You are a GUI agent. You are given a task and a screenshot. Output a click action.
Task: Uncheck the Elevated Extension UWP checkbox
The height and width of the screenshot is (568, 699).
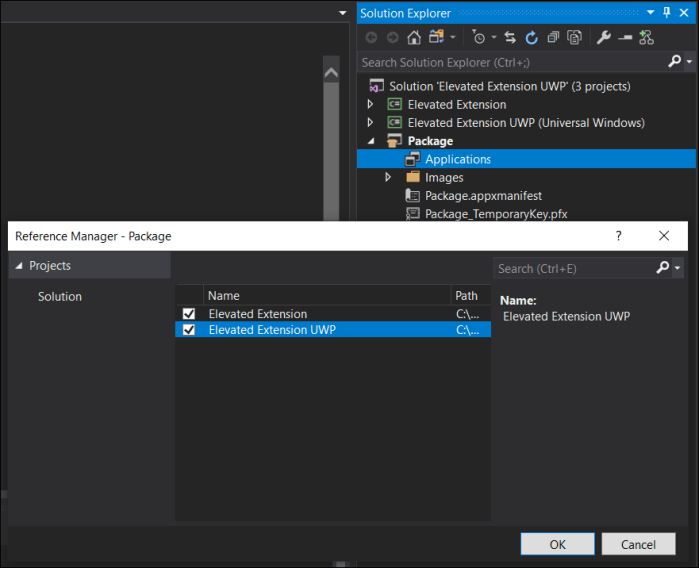(x=189, y=330)
